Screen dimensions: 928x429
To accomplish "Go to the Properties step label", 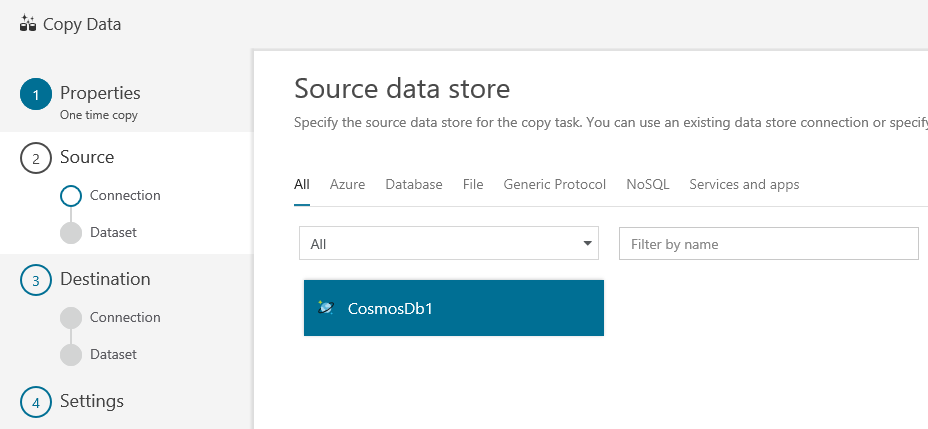I will click(100, 93).
